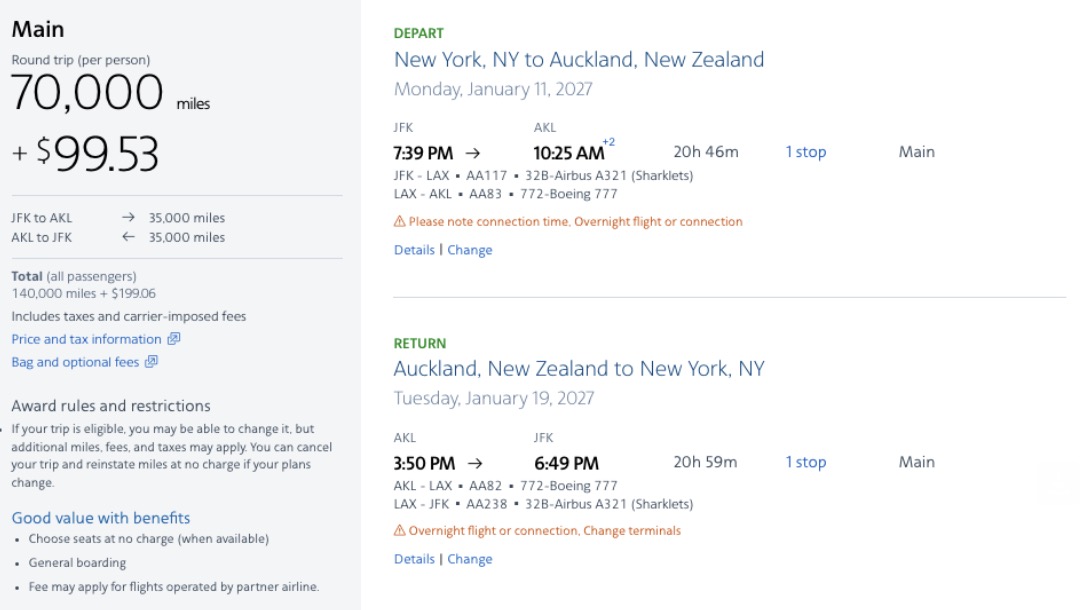This screenshot has height=610, width=1092.
Task: Open 1 stop details for the departing flight
Action: pos(806,151)
